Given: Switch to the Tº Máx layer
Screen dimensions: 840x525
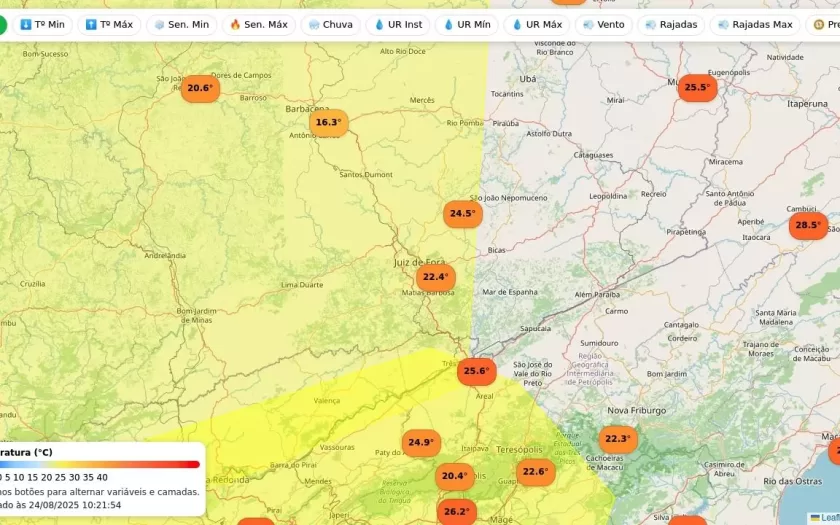Looking at the screenshot, I should click(x=108, y=24).
